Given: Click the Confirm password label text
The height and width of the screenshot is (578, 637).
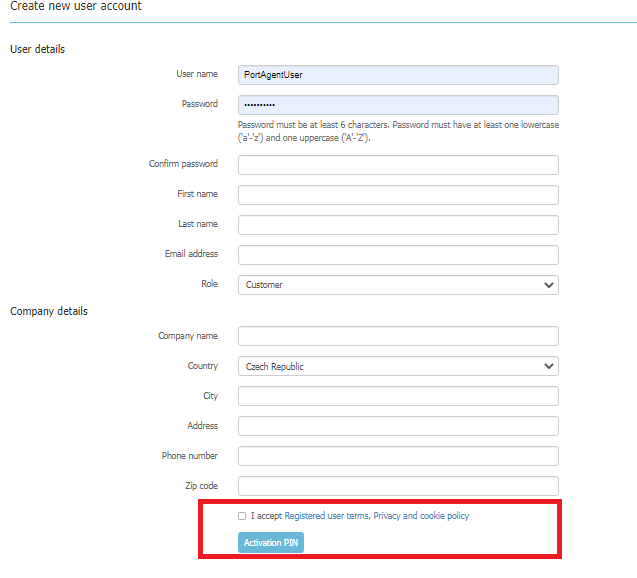Looking at the screenshot, I should [183, 164].
